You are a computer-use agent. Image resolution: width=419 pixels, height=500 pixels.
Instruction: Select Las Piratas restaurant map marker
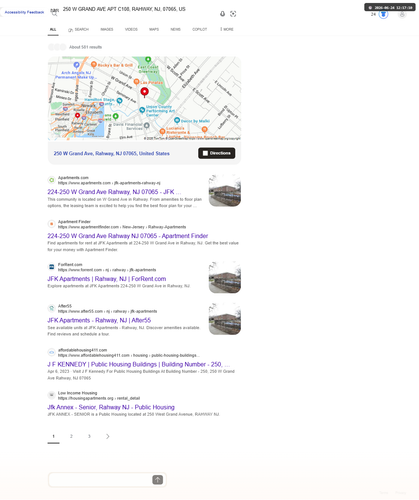[x=136, y=82]
